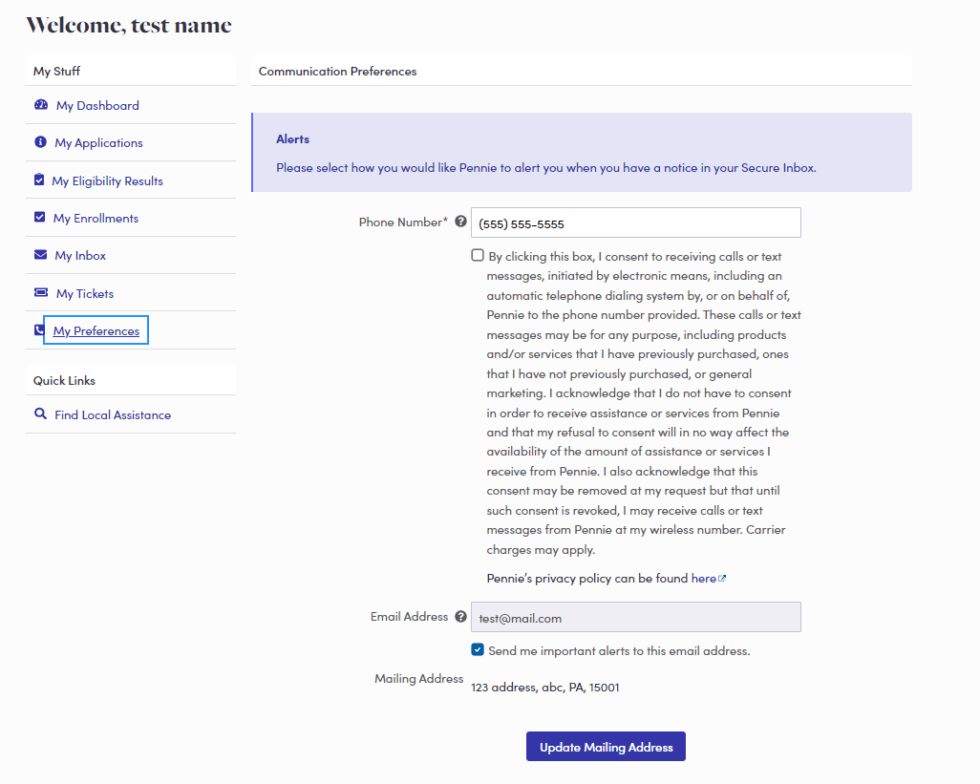Open the privacy policy 'here' link

pyautogui.click(x=704, y=578)
